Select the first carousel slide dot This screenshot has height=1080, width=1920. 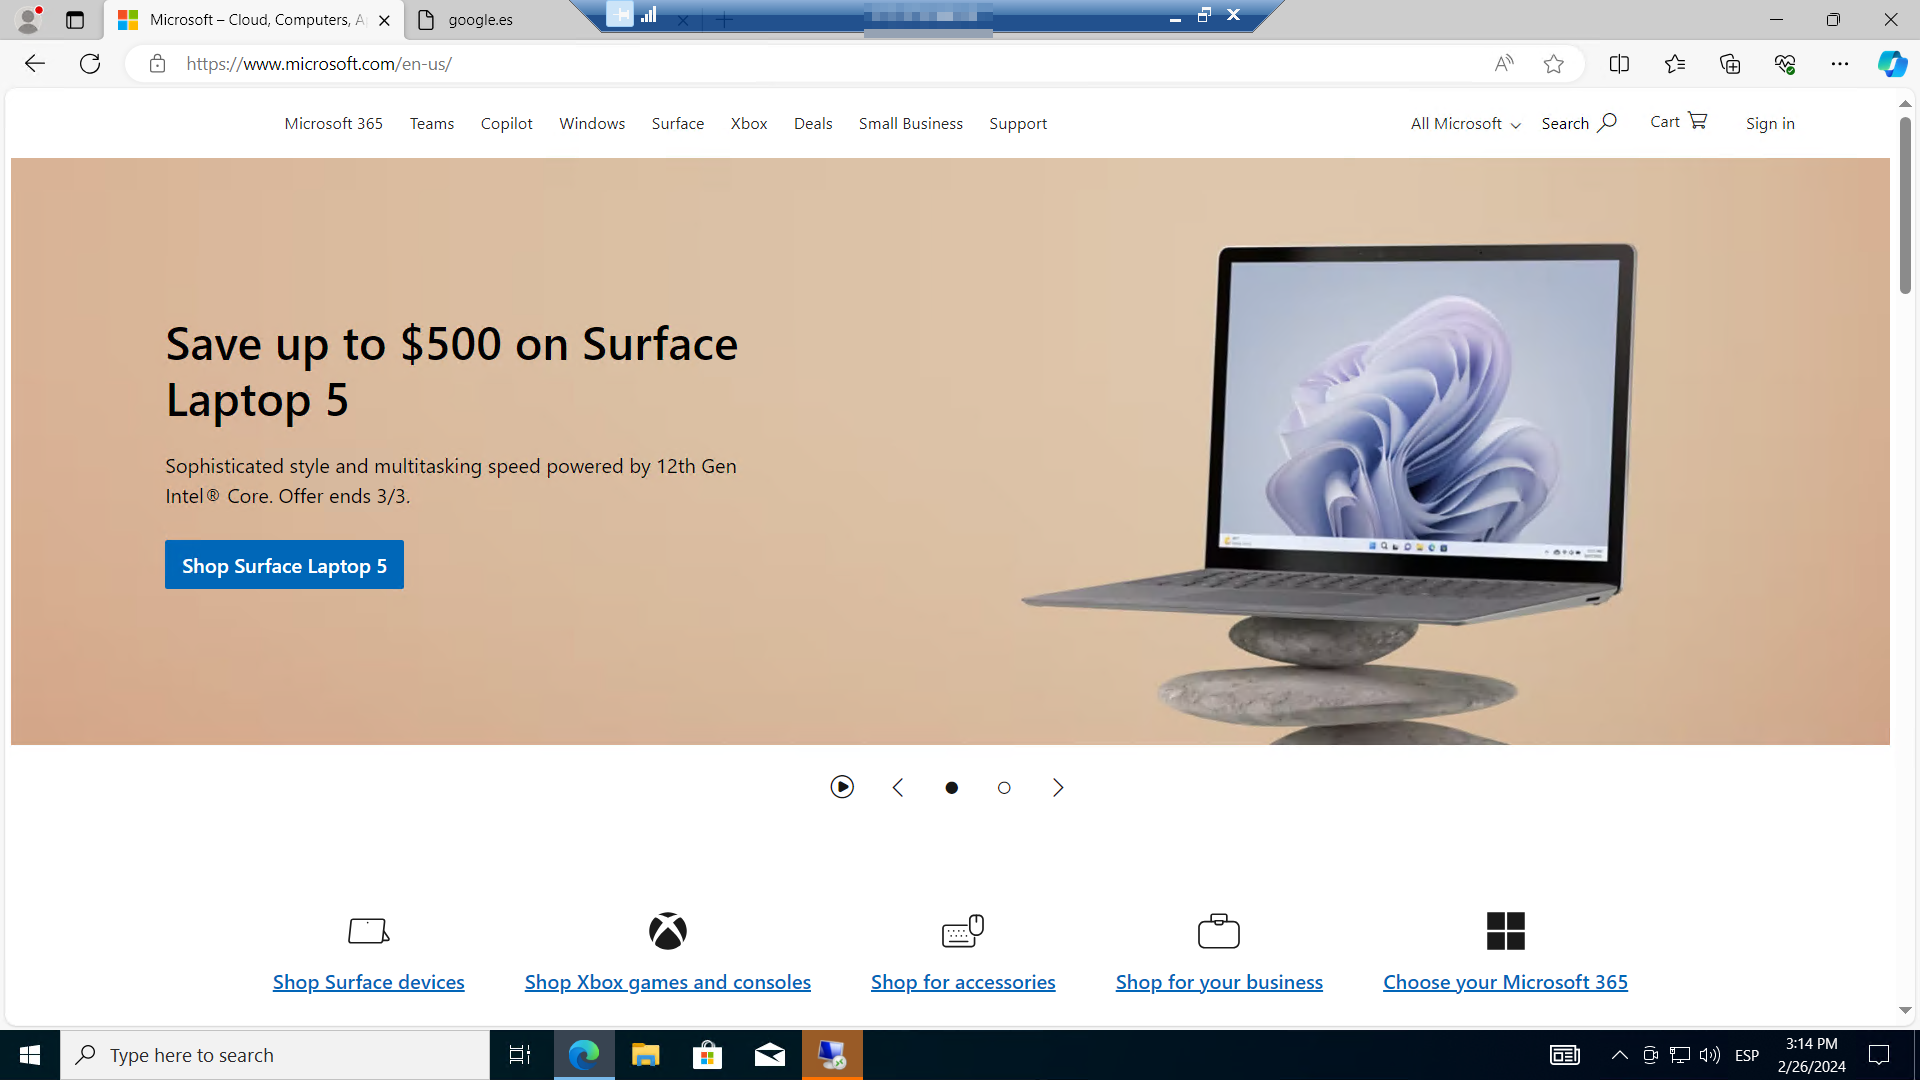pyautogui.click(x=951, y=788)
